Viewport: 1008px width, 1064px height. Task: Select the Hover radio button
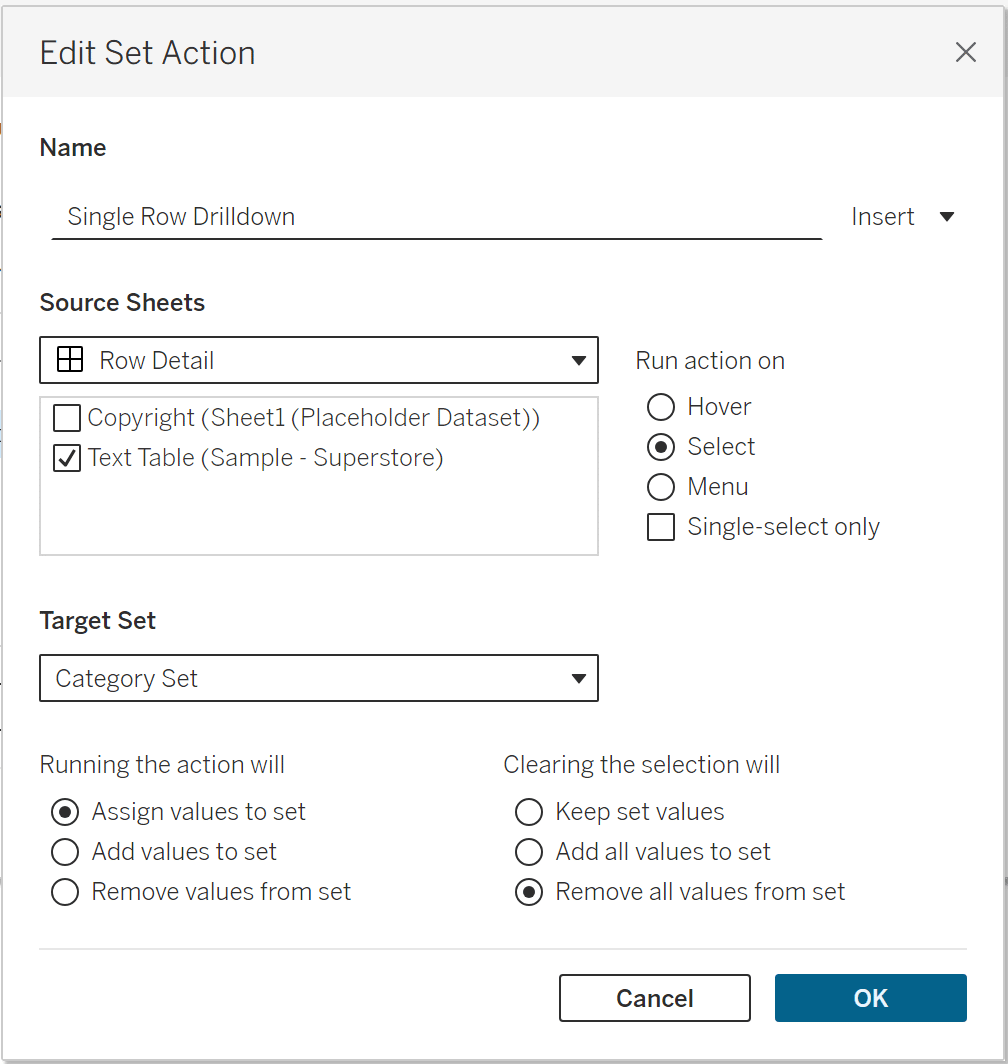tap(660, 407)
